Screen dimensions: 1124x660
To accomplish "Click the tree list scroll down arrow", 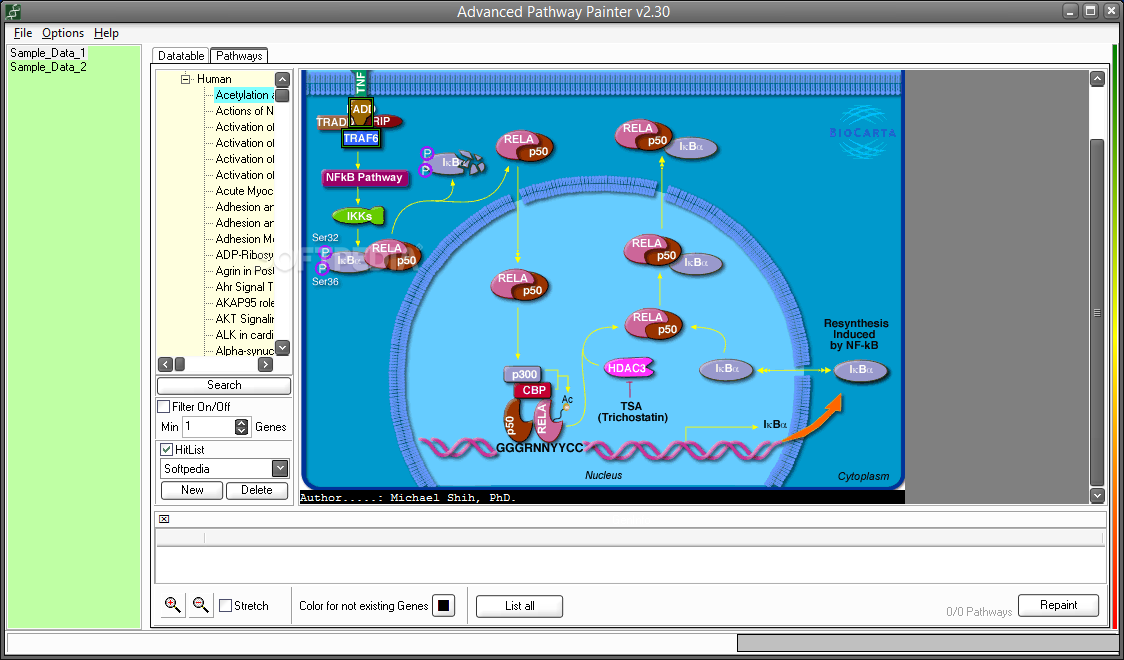I will 282,348.
